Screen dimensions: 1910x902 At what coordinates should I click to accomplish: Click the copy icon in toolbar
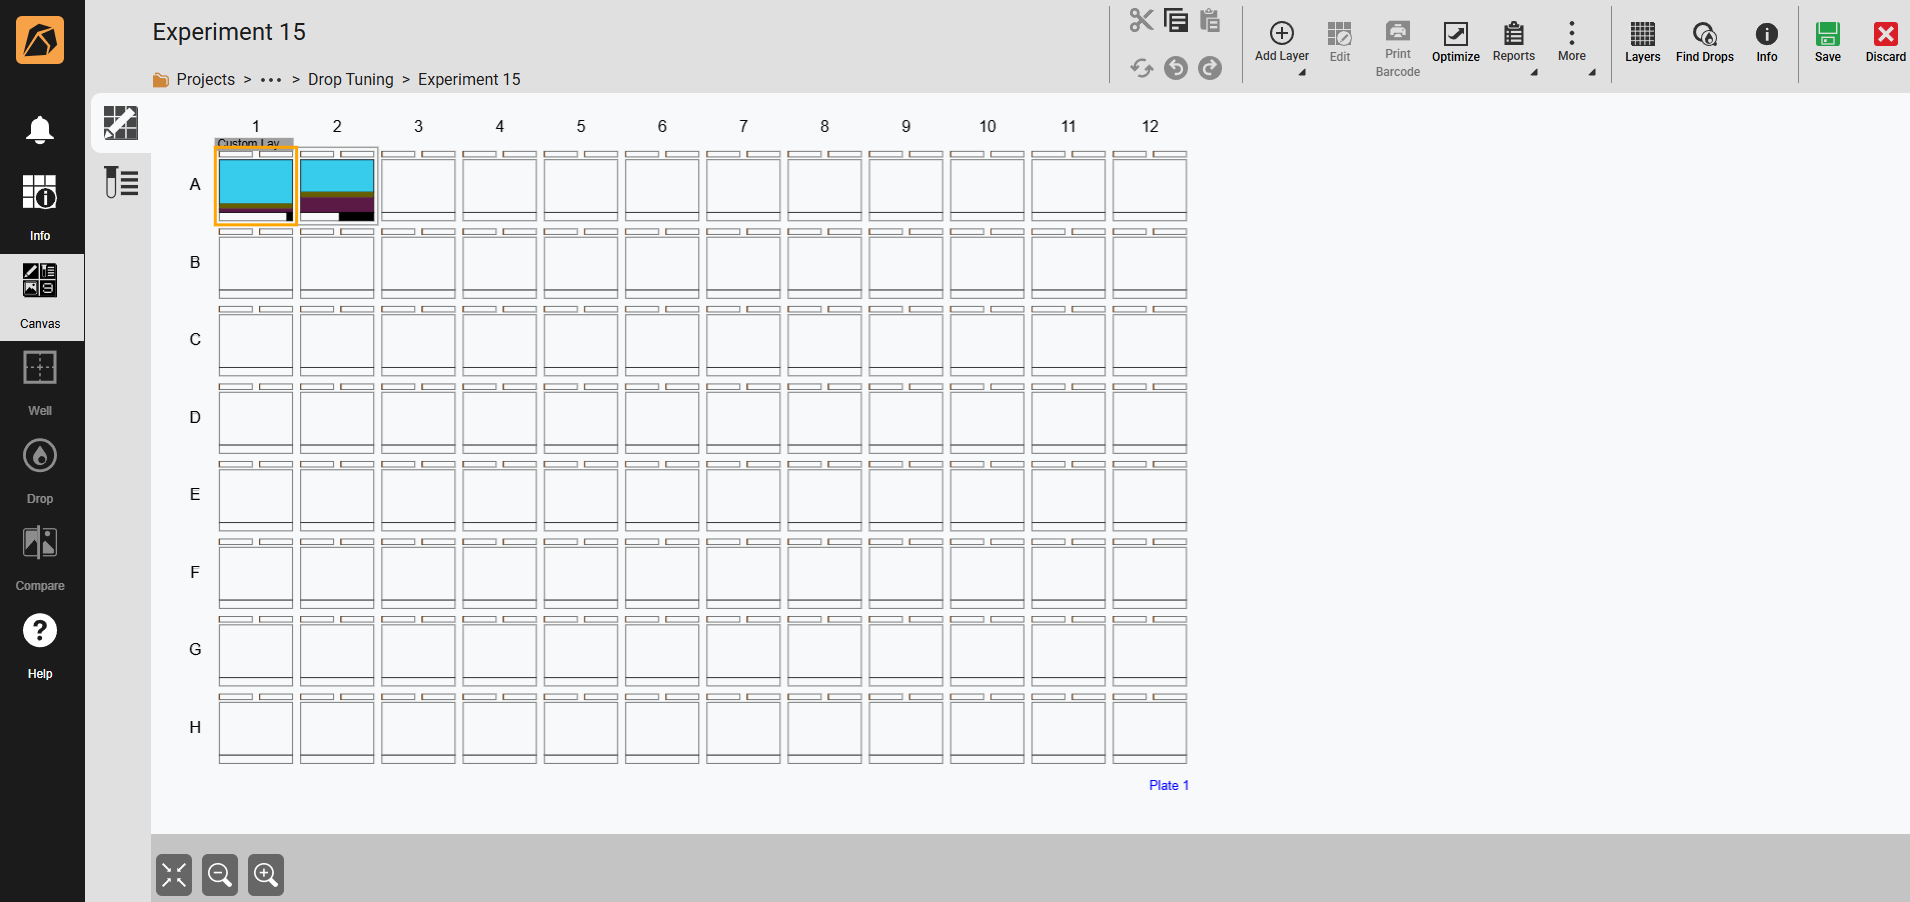[1176, 20]
